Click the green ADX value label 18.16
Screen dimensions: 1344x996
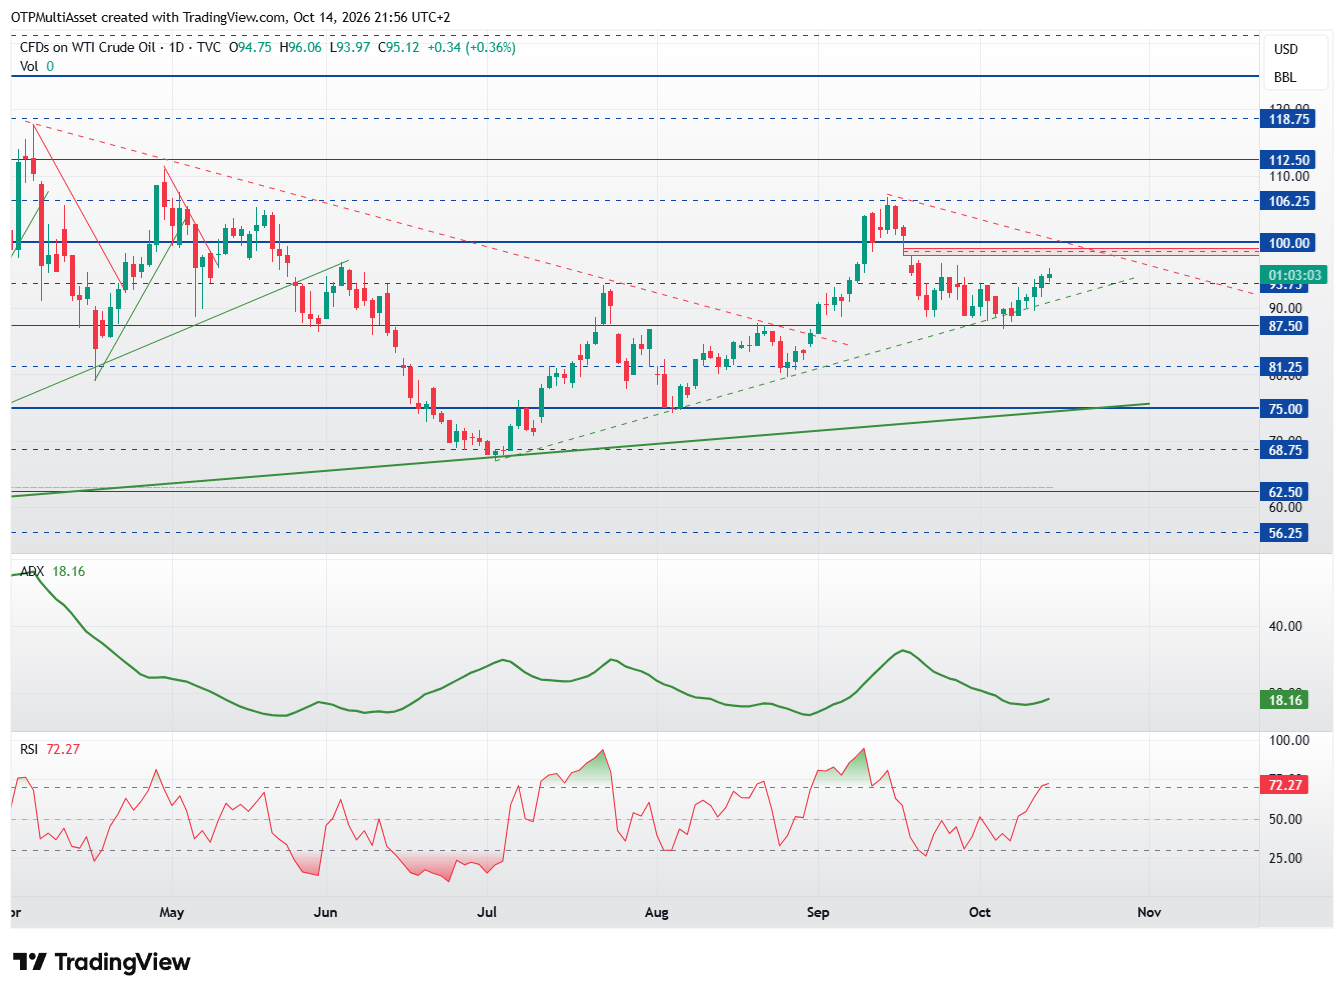click(x=1285, y=700)
